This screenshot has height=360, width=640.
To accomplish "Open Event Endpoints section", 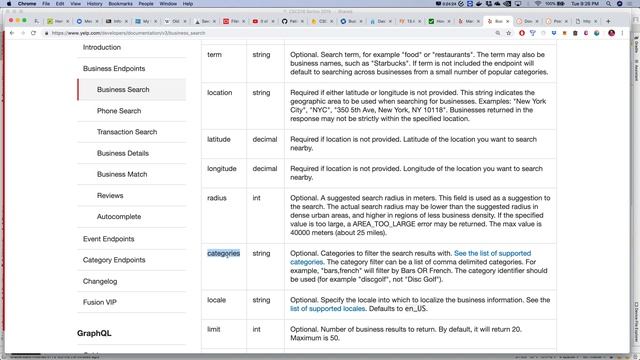I will pos(109,239).
